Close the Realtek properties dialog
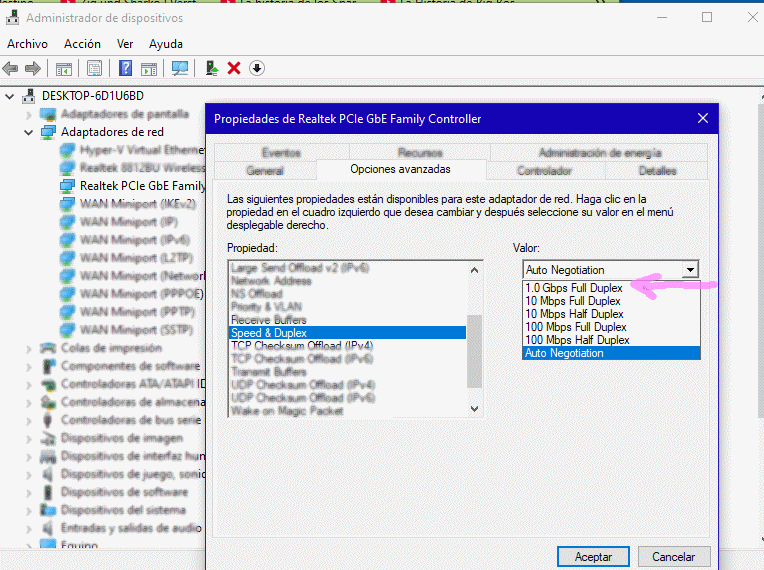This screenshot has height=570, width=764. click(703, 118)
